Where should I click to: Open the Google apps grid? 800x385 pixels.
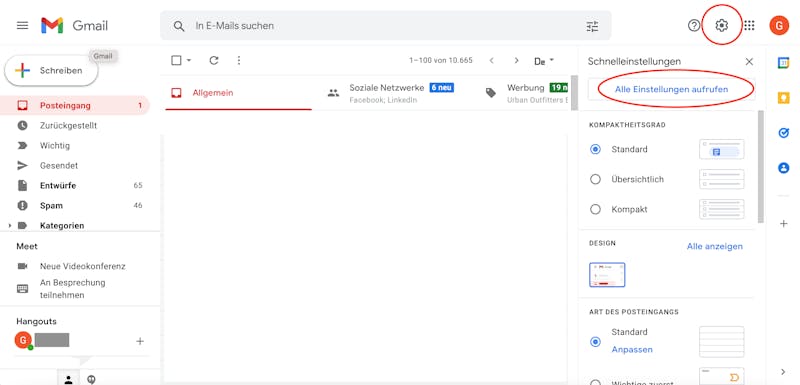coord(749,25)
